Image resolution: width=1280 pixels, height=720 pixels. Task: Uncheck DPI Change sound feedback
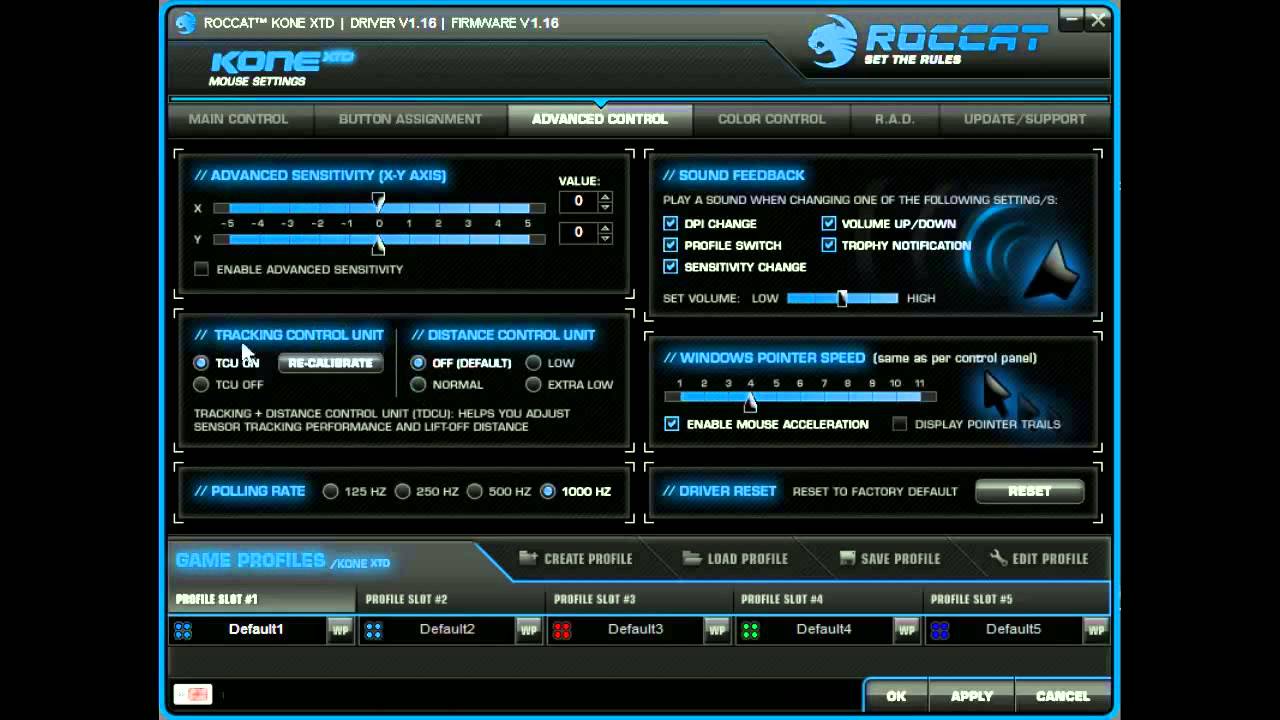tap(671, 224)
